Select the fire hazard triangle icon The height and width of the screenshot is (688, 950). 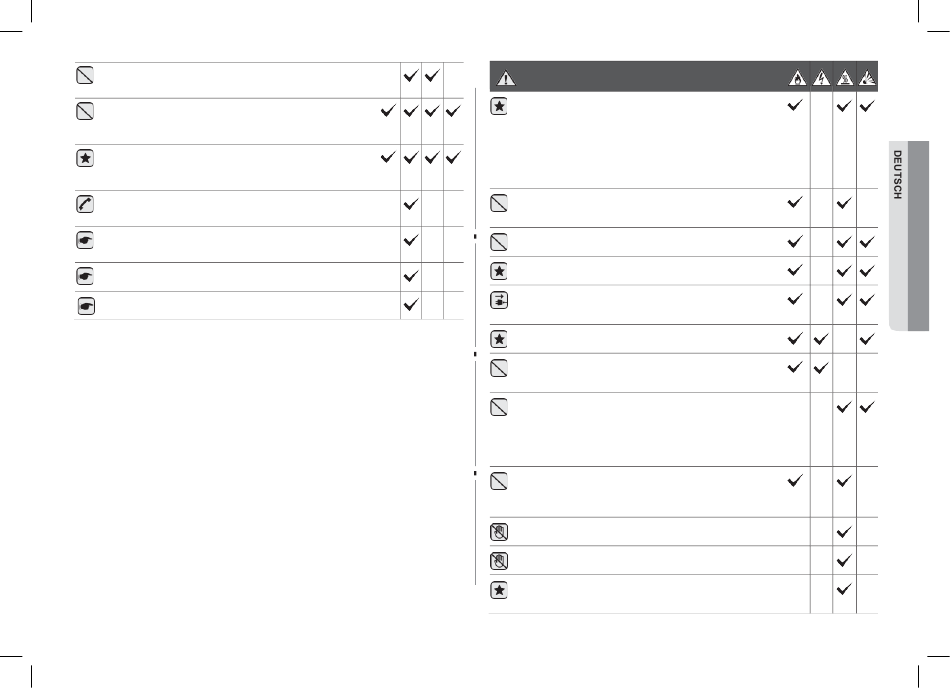pyautogui.click(x=797, y=78)
